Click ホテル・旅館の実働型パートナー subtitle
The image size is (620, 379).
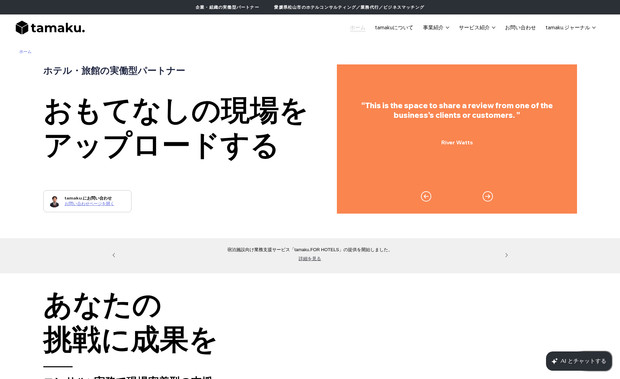coord(114,71)
